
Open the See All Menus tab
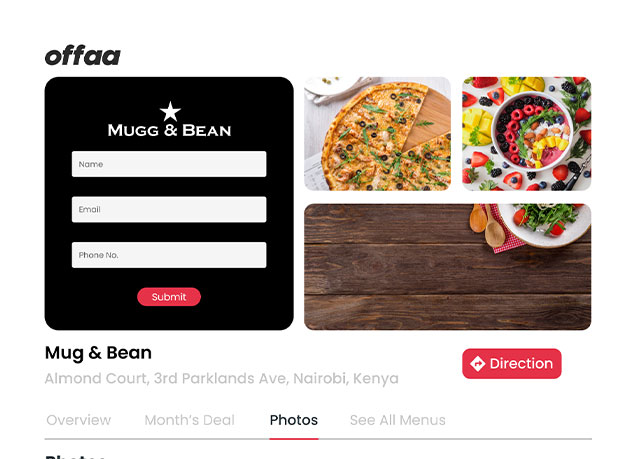[398, 420]
